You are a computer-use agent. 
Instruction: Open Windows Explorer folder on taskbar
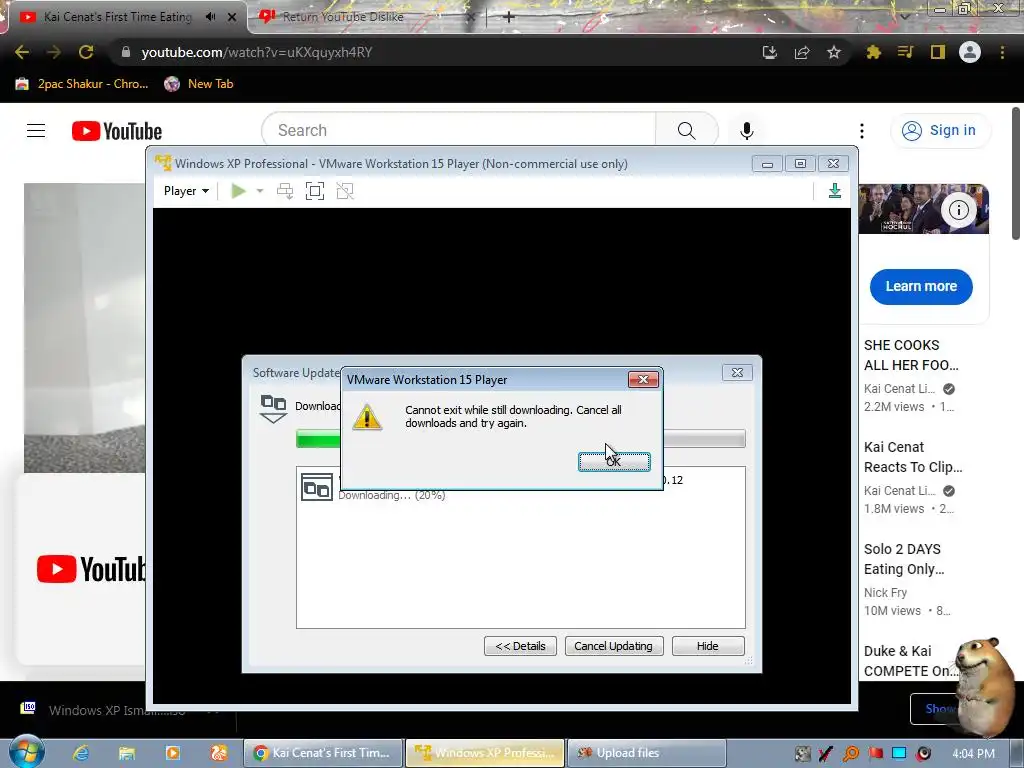pos(126,753)
